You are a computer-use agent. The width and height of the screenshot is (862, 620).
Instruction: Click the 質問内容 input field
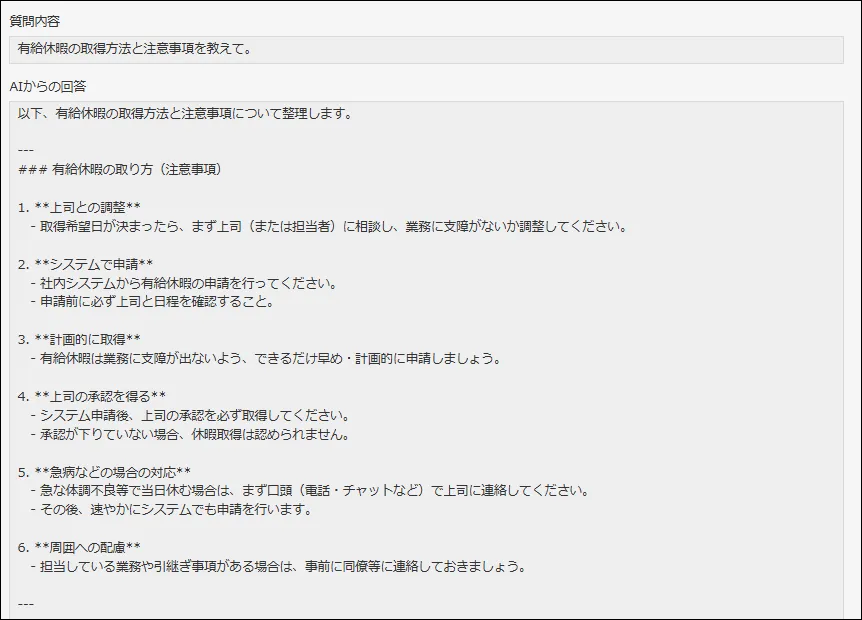[426, 49]
